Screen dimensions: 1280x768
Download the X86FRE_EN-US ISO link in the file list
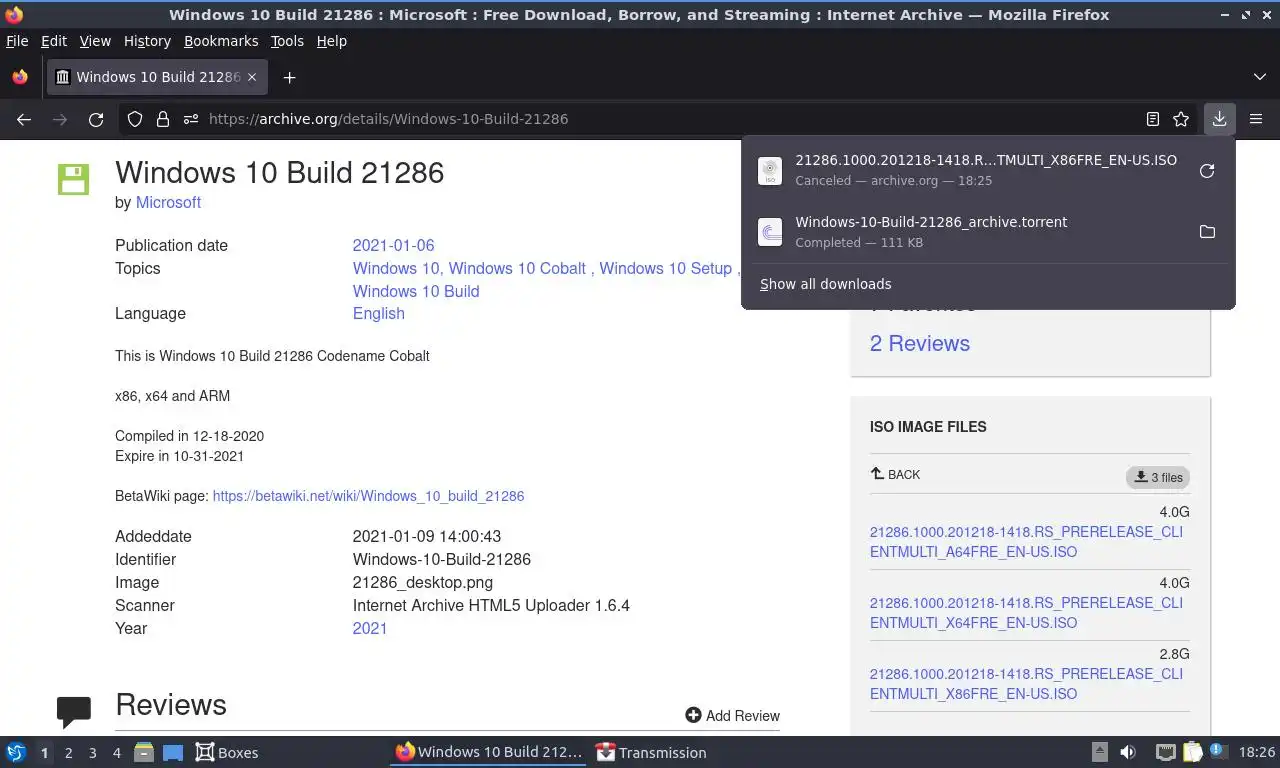1026,683
